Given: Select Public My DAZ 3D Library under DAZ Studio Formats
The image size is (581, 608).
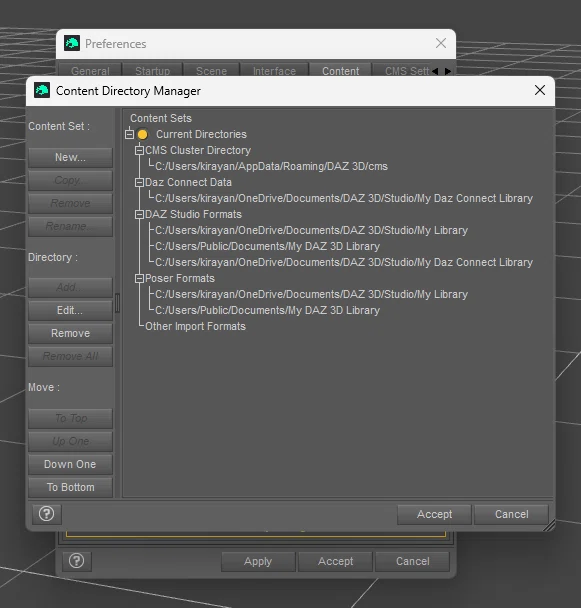Looking at the screenshot, I should click(267, 246).
